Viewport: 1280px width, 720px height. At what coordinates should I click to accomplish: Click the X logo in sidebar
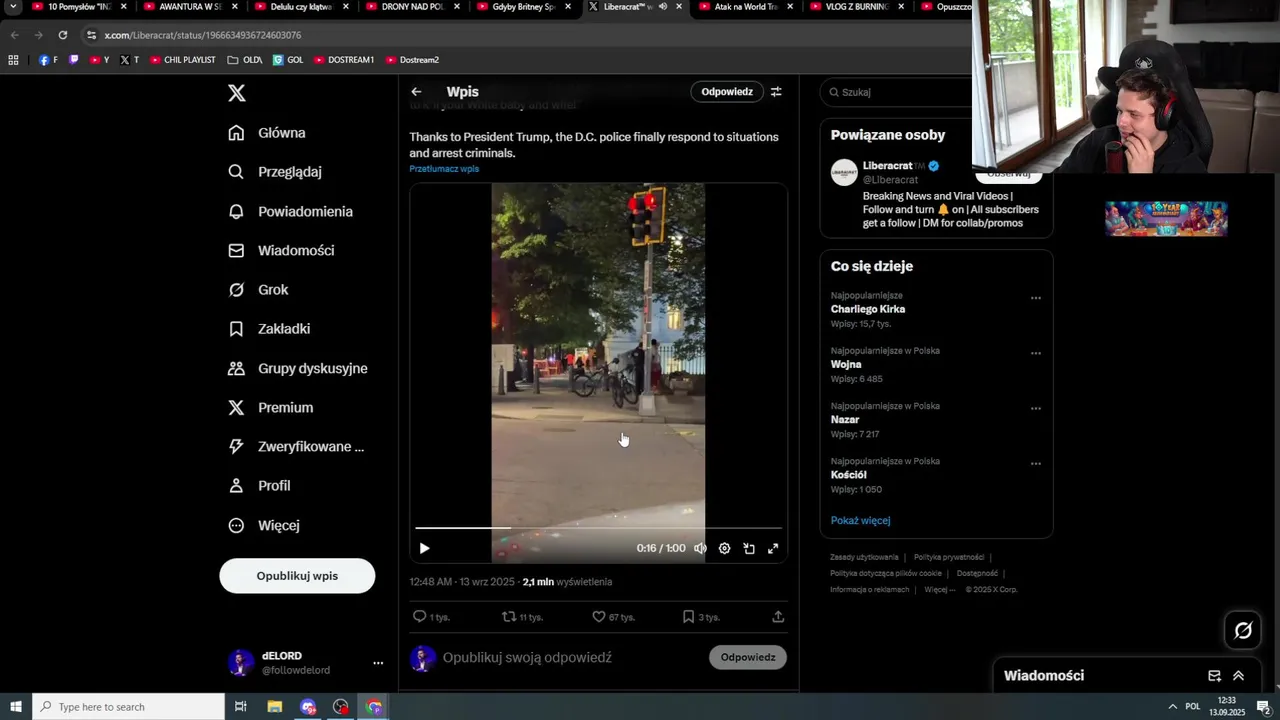[236, 93]
